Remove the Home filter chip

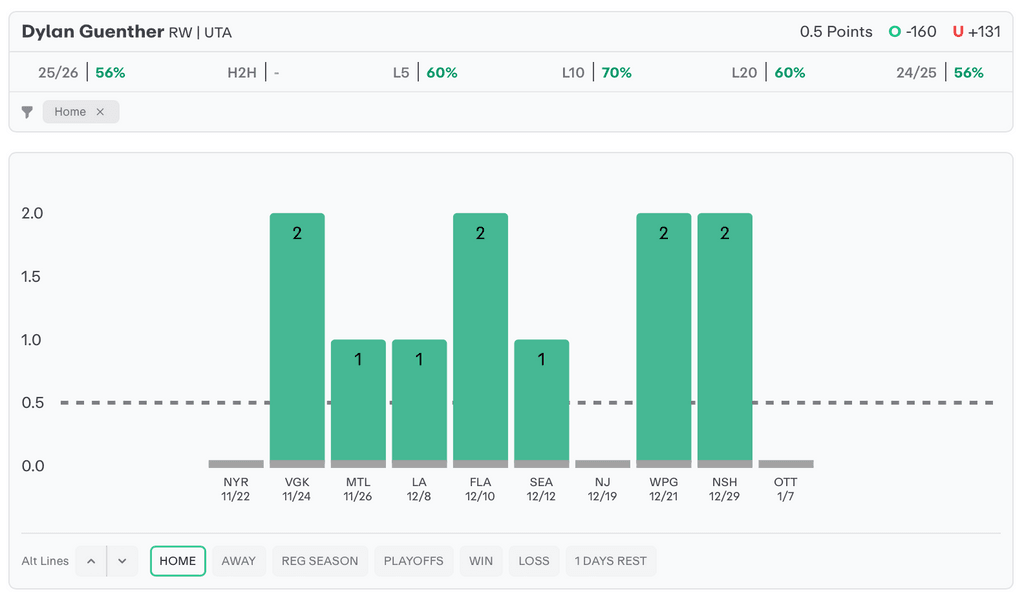pos(100,112)
